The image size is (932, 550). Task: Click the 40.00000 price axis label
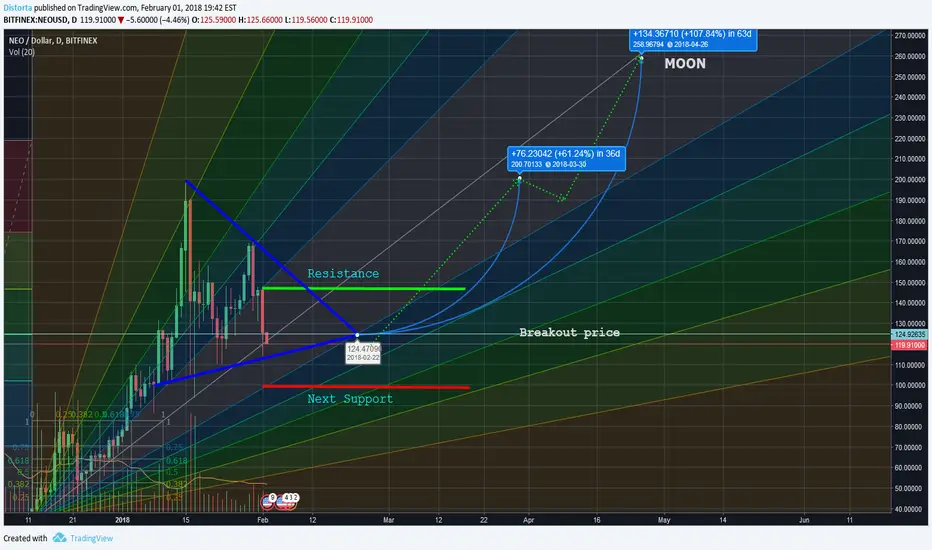[909, 509]
